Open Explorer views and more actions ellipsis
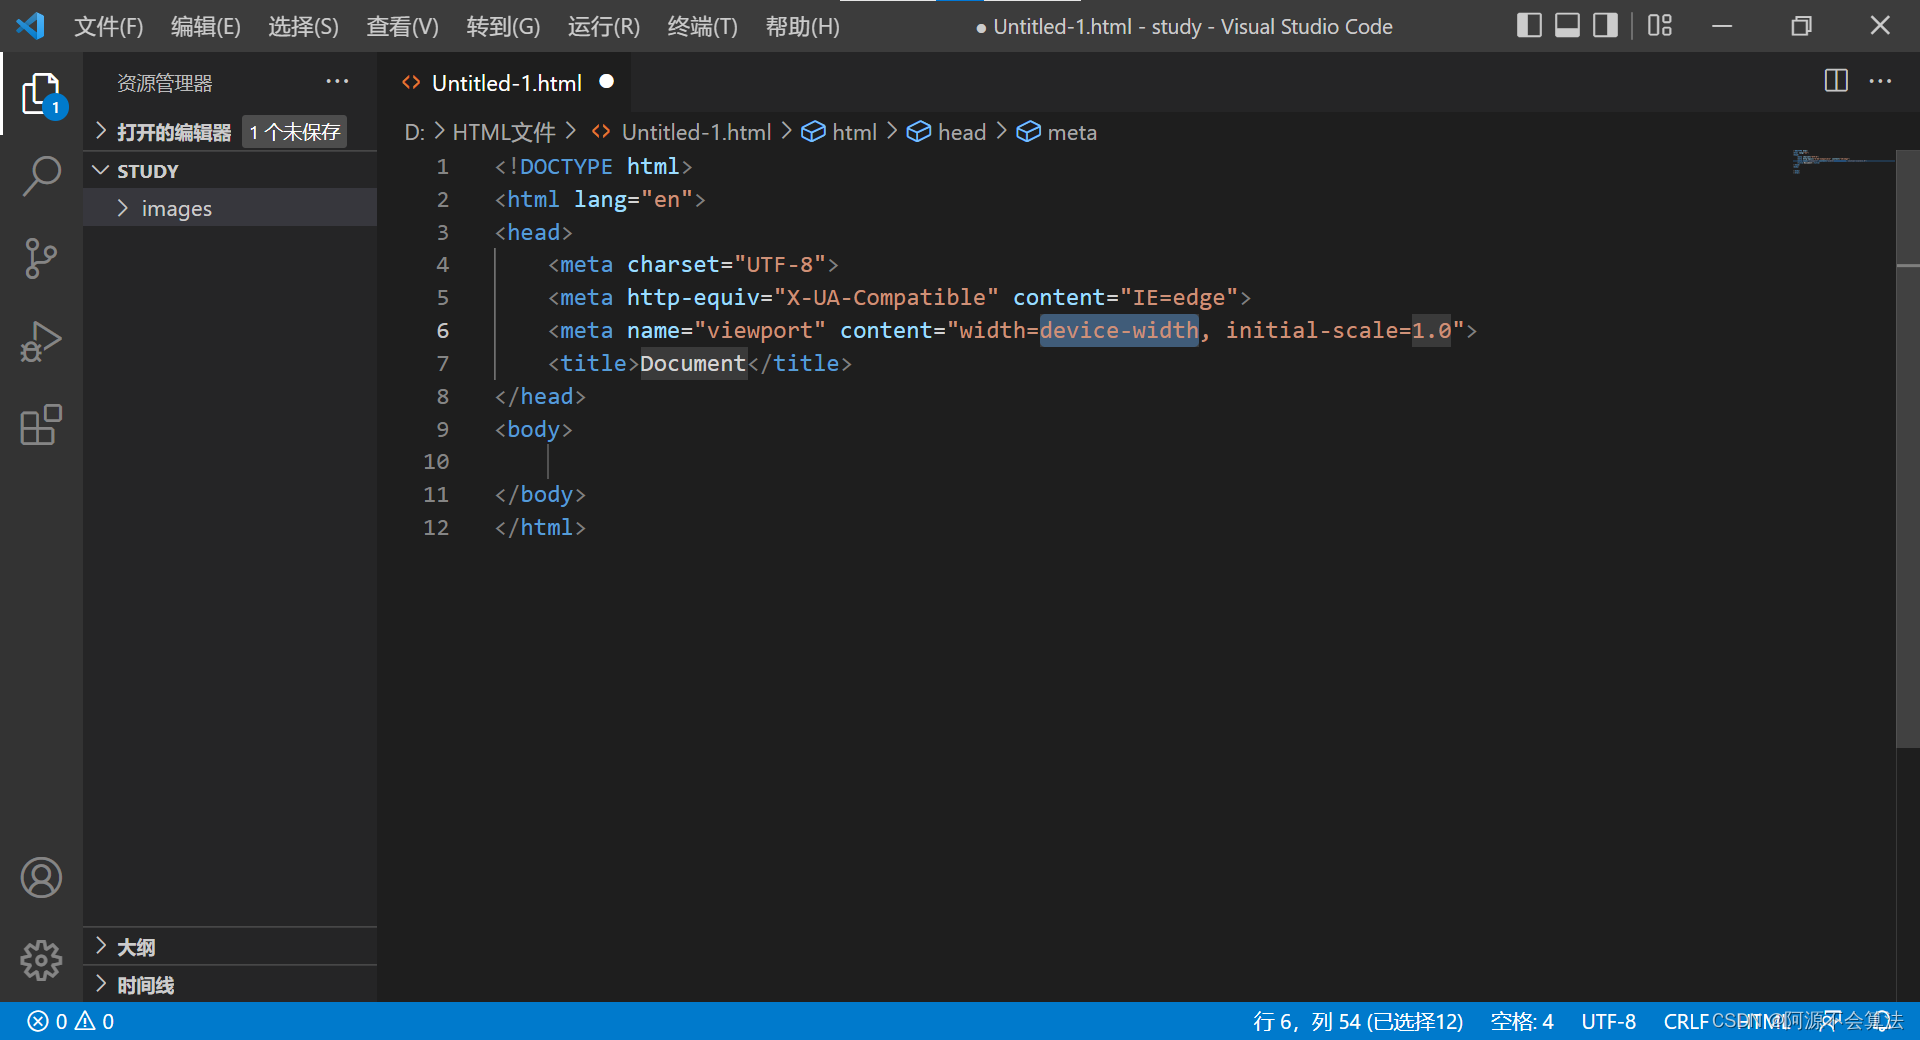This screenshot has width=1920, height=1040. (337, 81)
